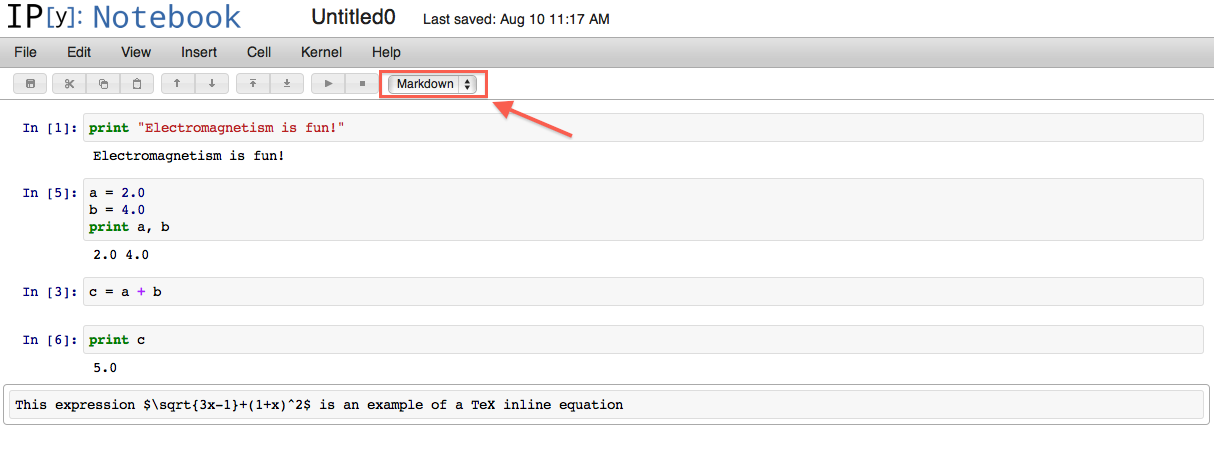Open the Help menu
Viewport: 1214px width, 451px height.
tap(386, 52)
